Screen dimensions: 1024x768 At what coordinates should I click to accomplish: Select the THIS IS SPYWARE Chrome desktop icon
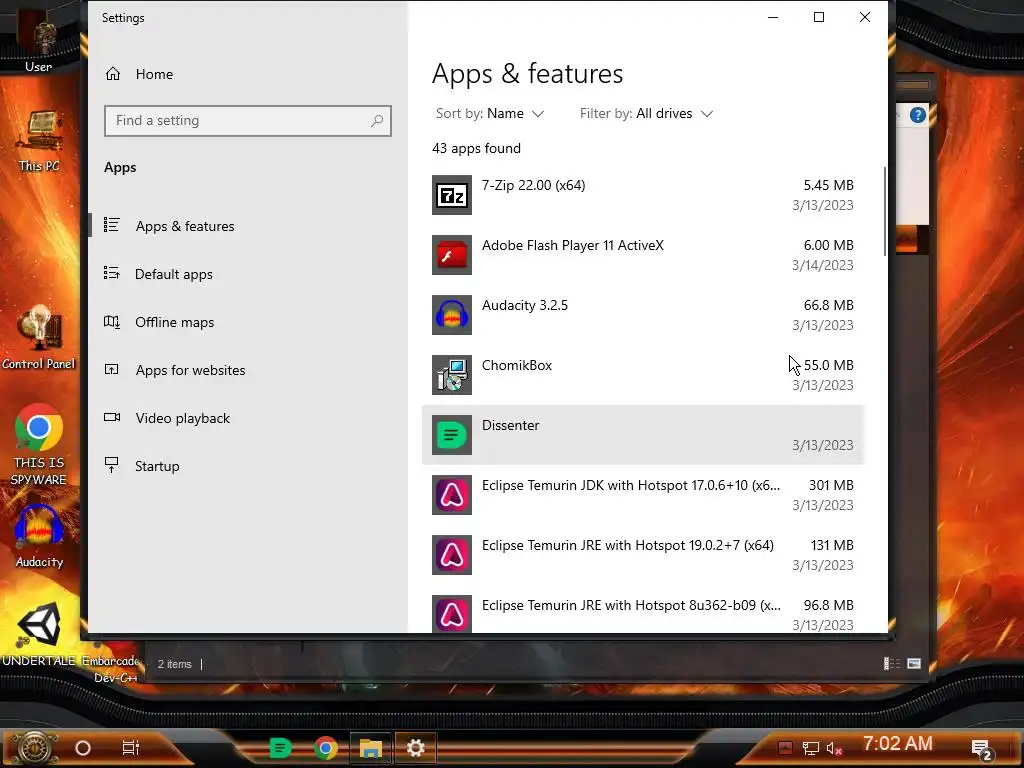click(x=39, y=443)
